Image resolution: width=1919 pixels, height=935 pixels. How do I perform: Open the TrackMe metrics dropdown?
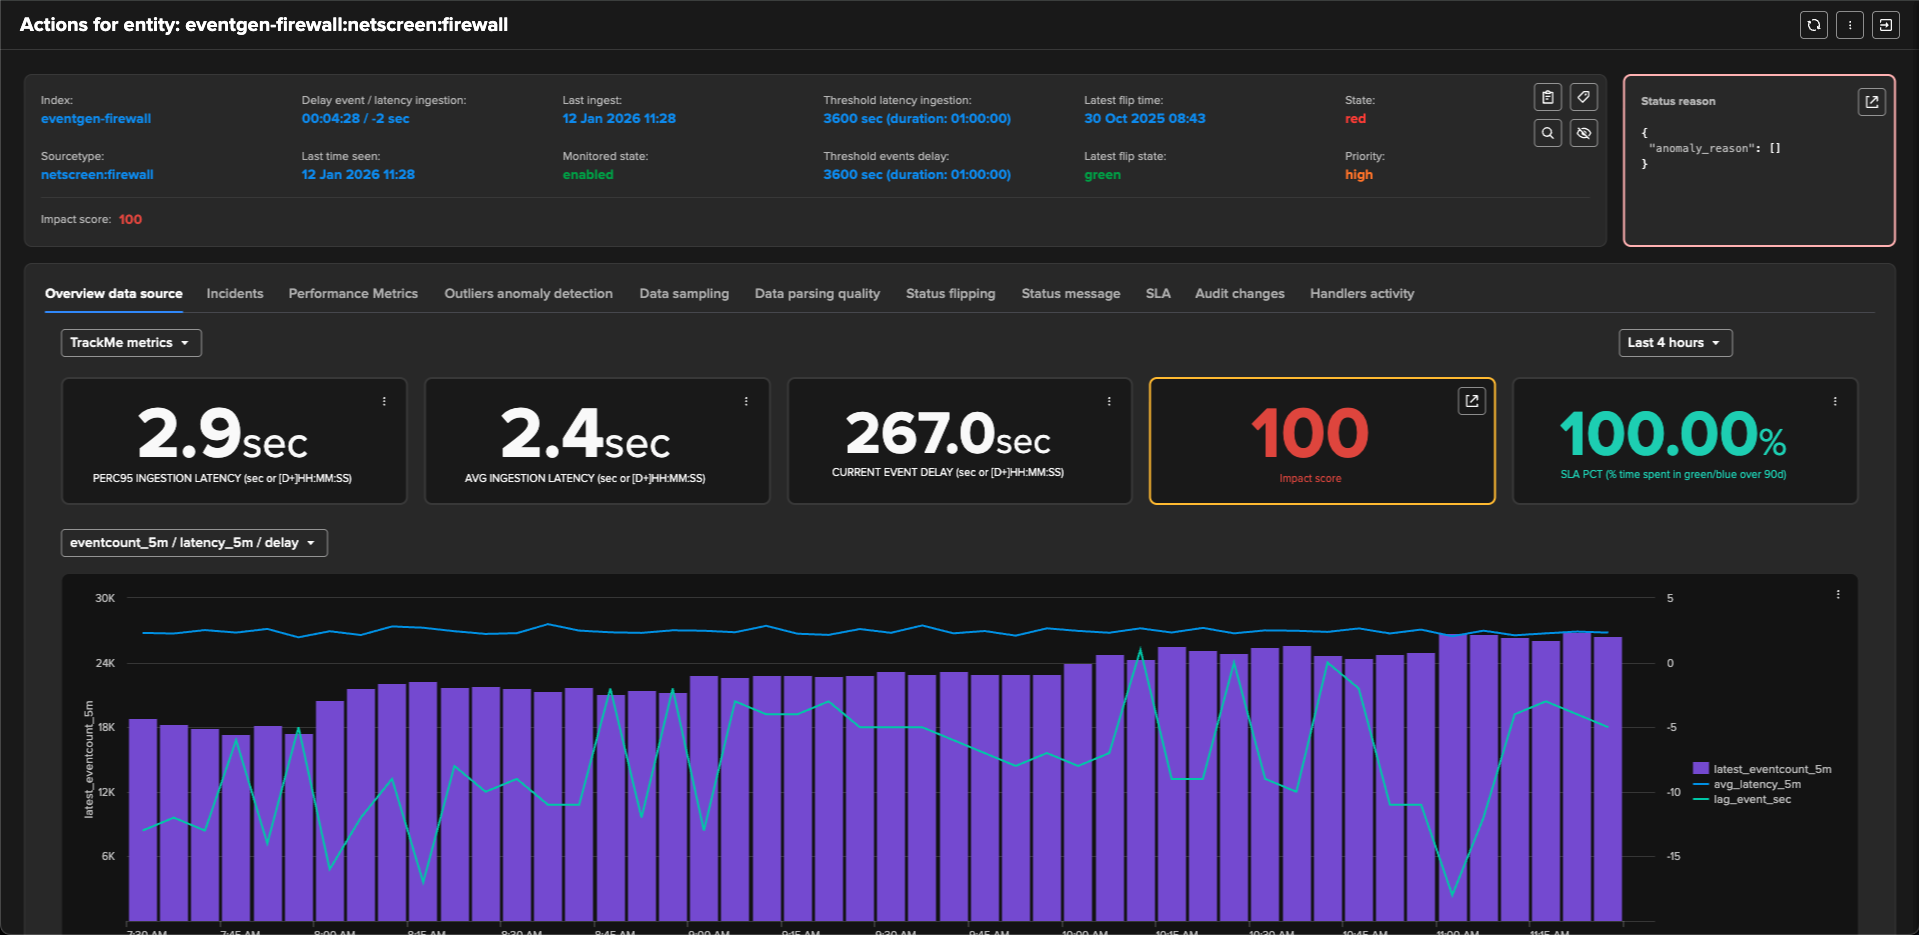coord(130,343)
